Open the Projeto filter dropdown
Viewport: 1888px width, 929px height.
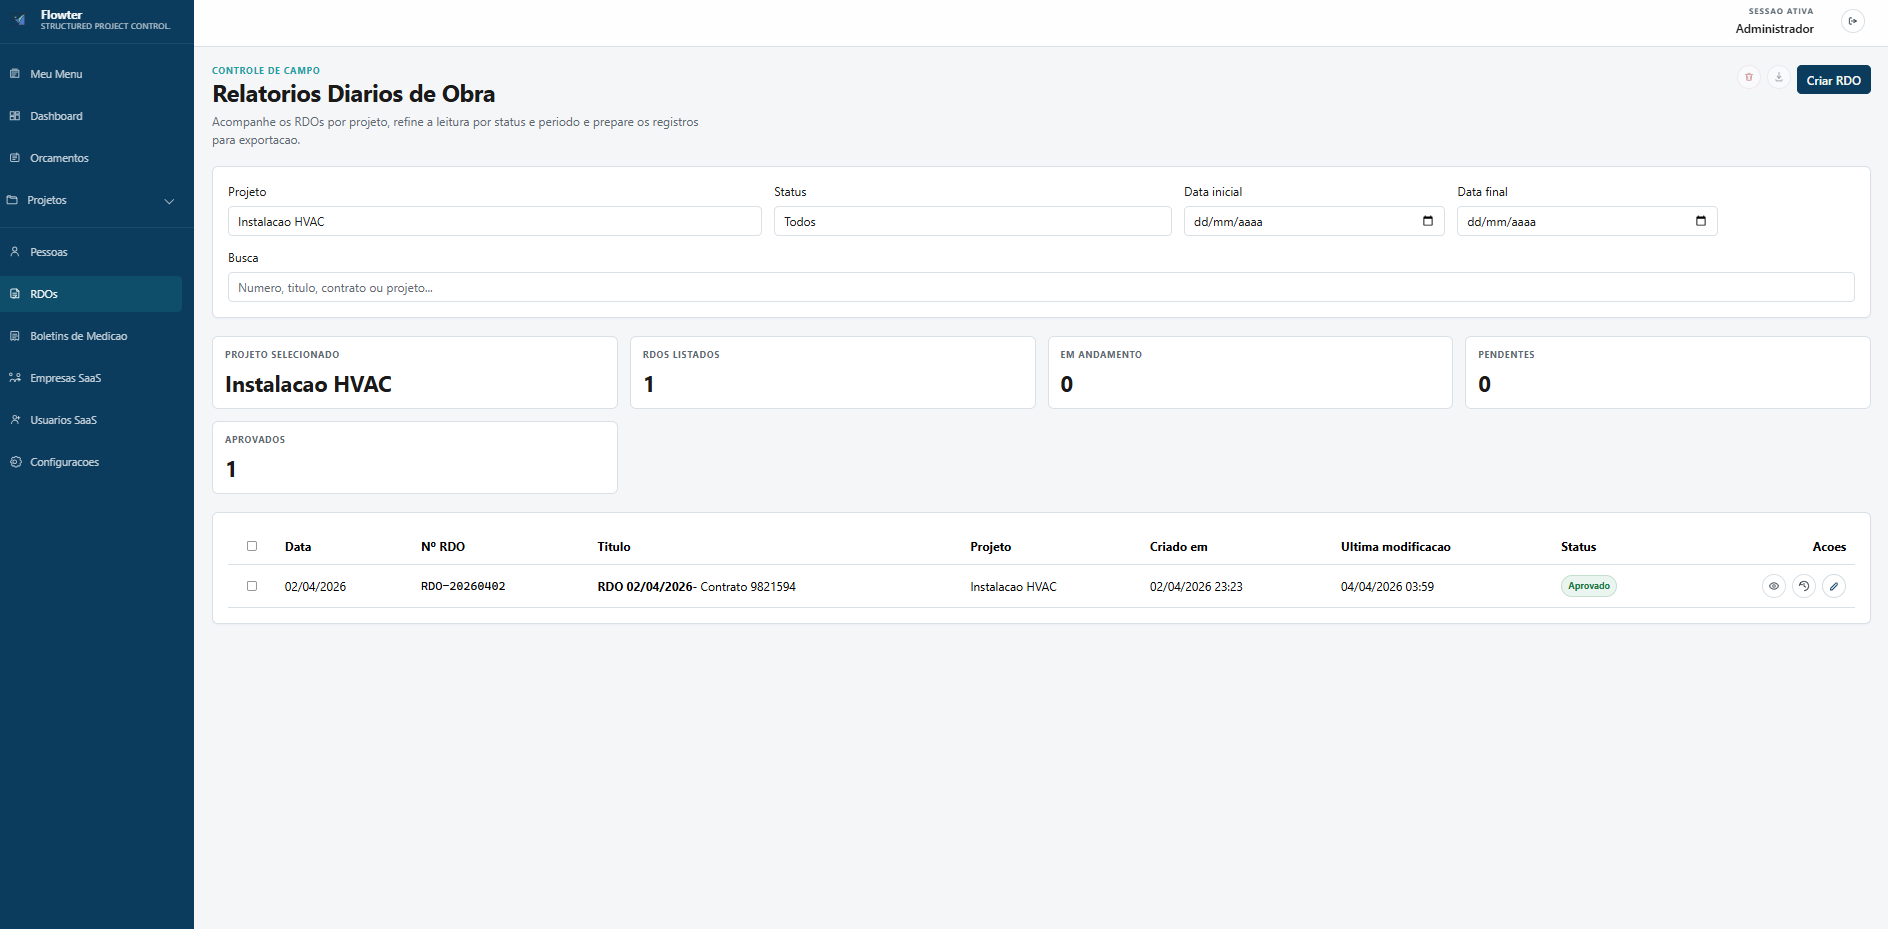coord(494,221)
